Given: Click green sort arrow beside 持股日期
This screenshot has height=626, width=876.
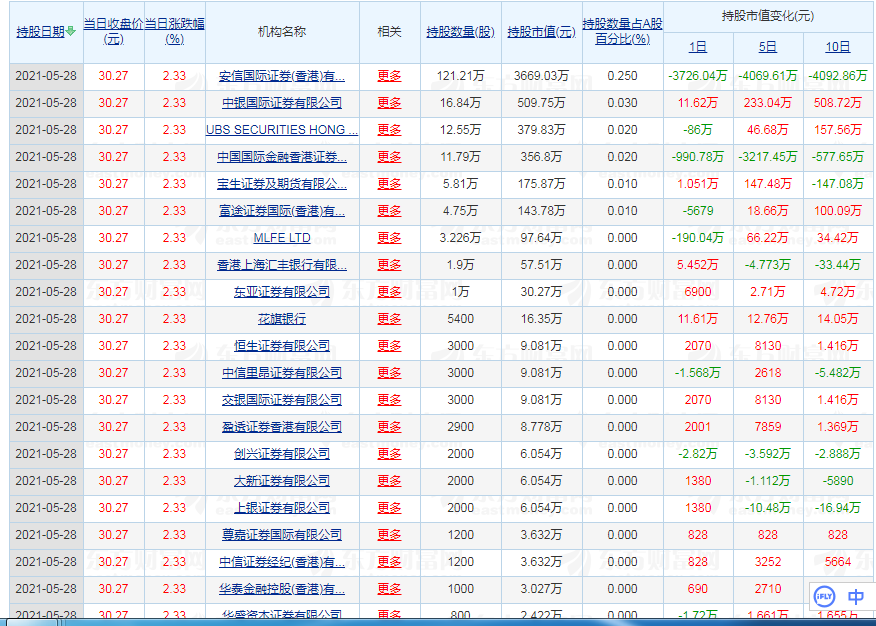Looking at the screenshot, I should (71, 31).
